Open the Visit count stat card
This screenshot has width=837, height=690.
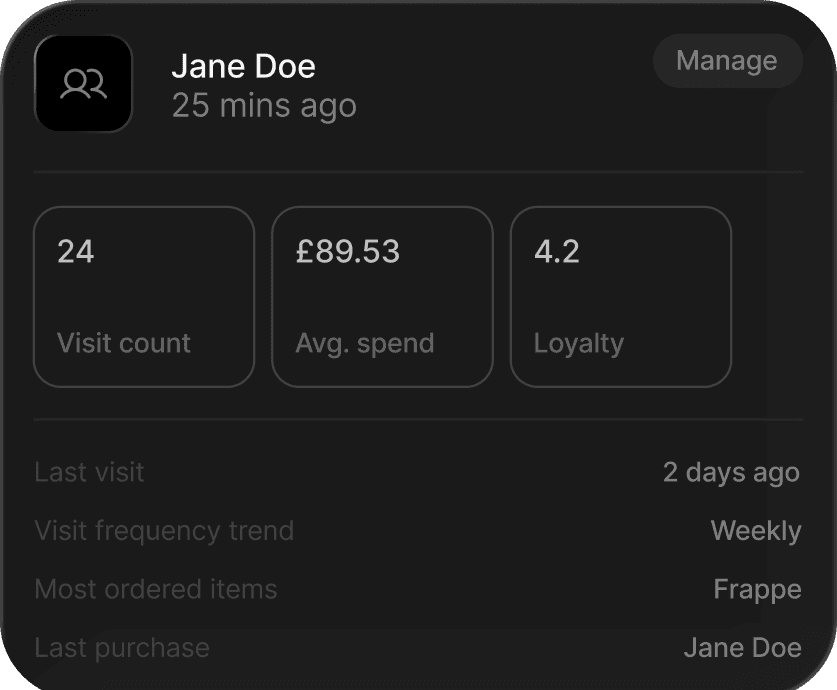tap(144, 297)
